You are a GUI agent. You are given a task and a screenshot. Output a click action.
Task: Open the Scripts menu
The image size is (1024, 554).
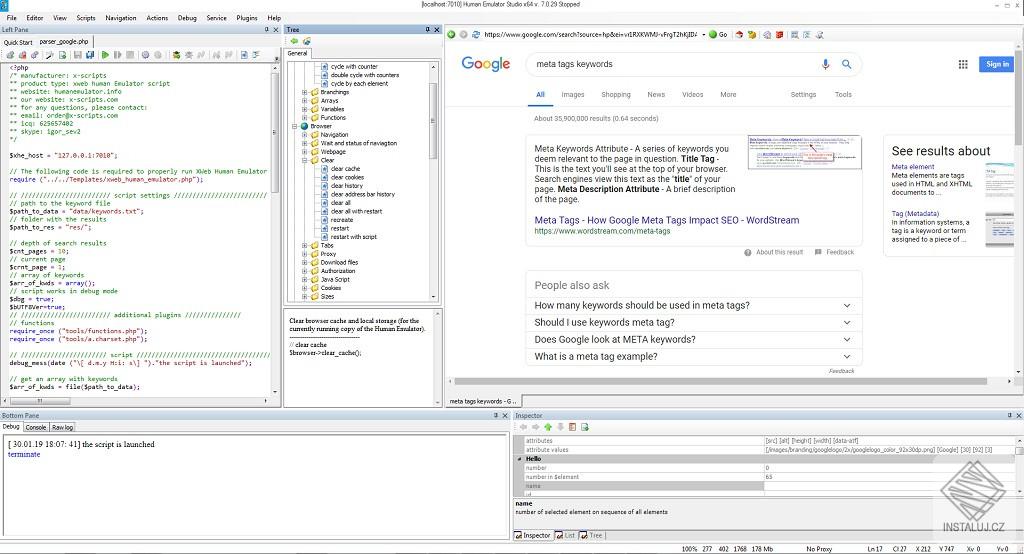[x=86, y=18]
